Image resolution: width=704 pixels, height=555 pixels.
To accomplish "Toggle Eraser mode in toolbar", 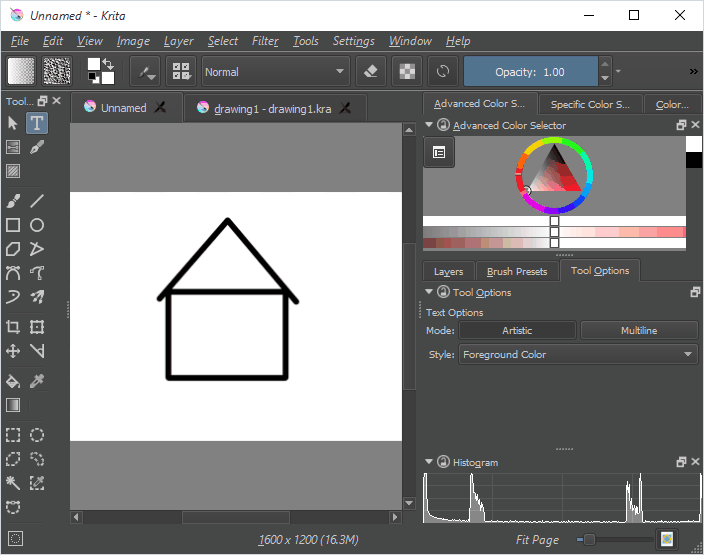I will [x=371, y=71].
